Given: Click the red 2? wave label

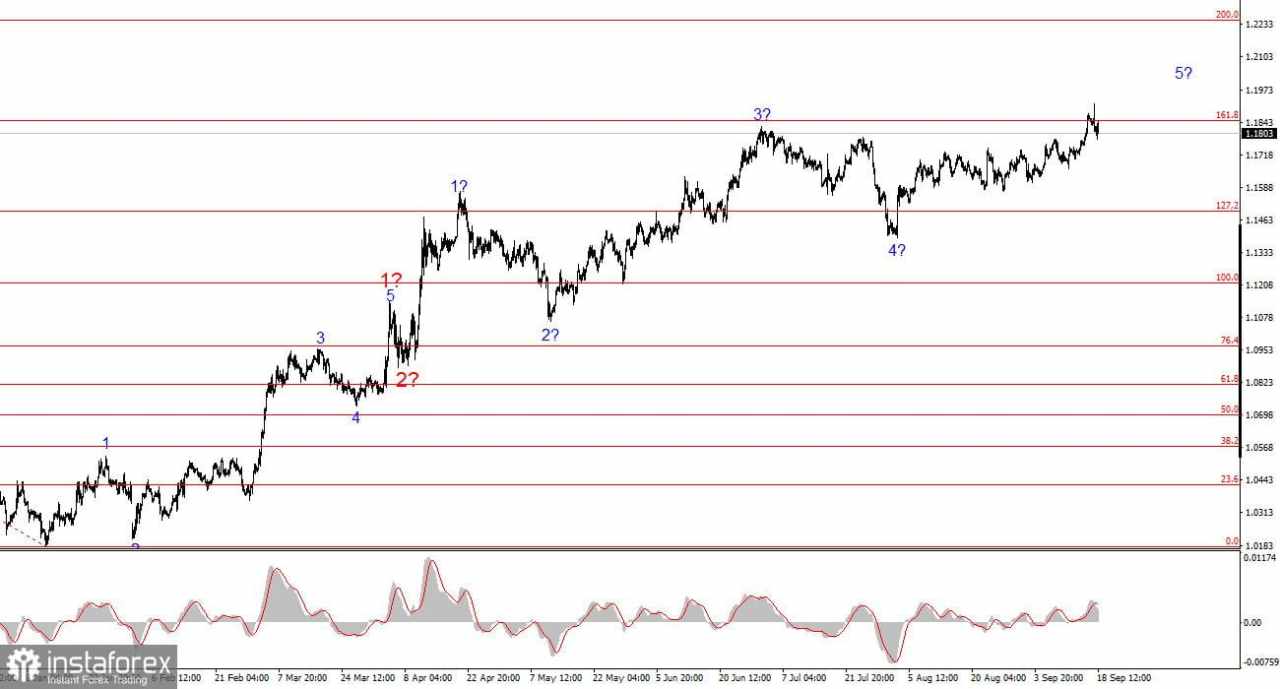Looking at the screenshot, I should [x=407, y=379].
